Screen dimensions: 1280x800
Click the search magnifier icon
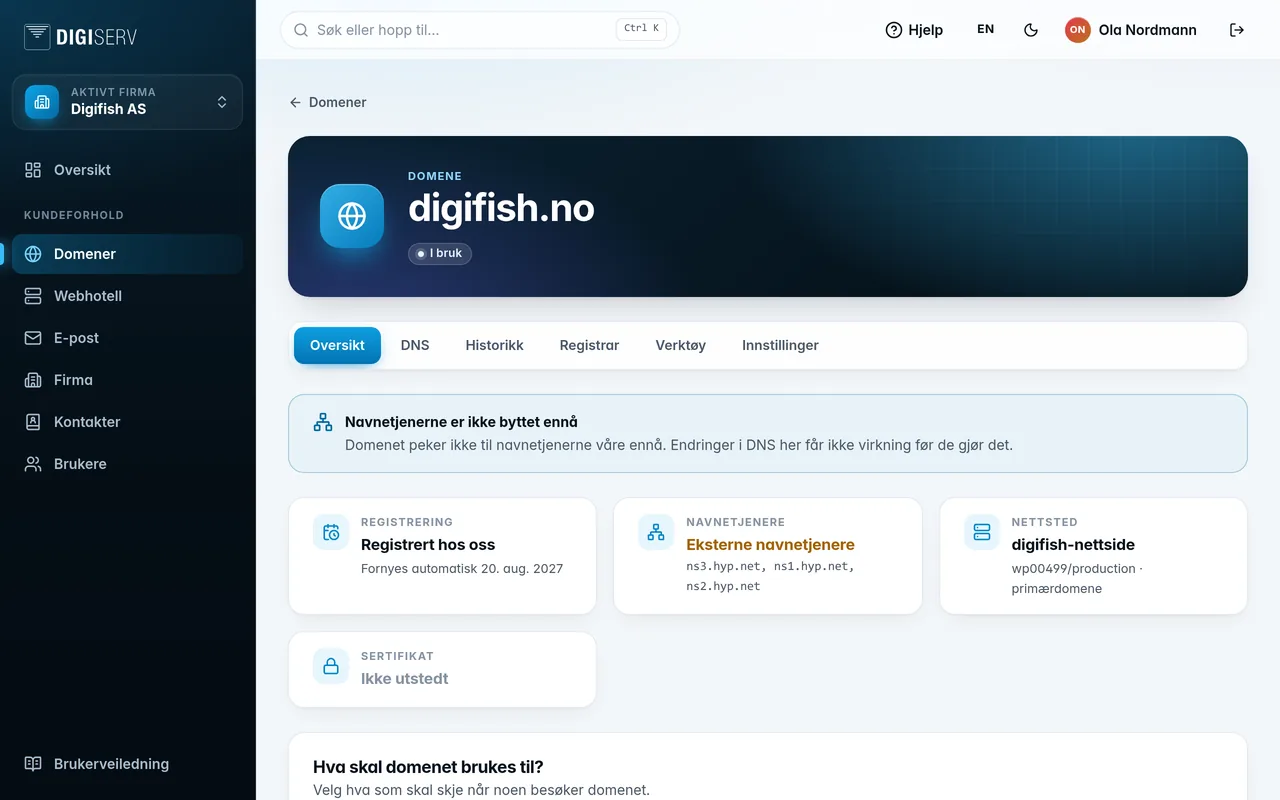[x=301, y=30]
